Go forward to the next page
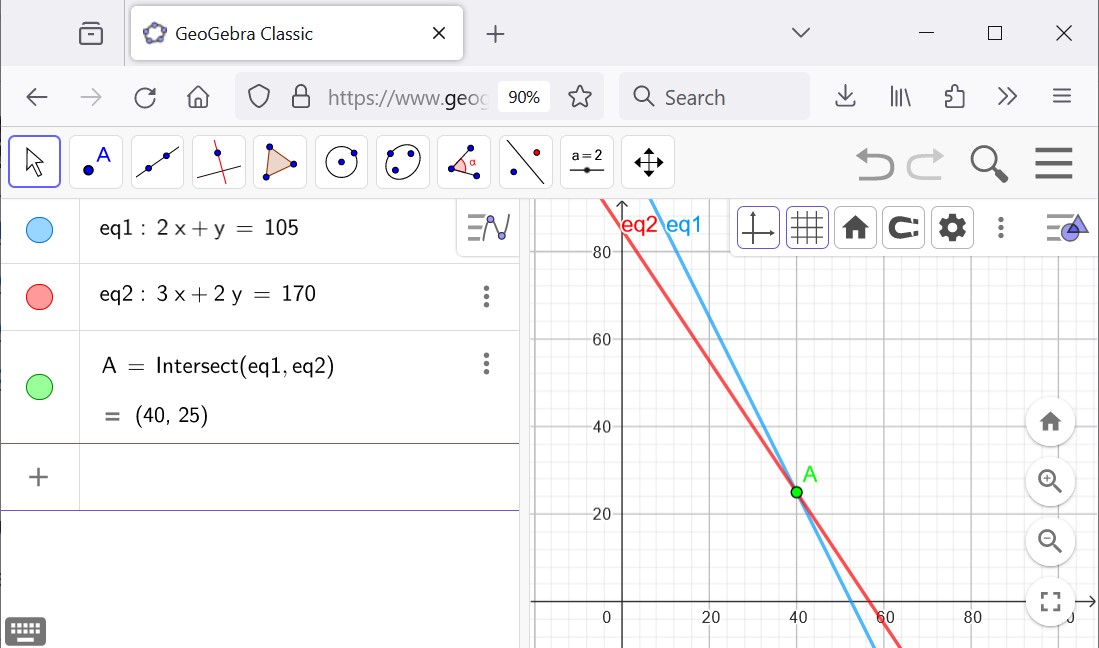This screenshot has height=648, width=1099. click(90, 97)
